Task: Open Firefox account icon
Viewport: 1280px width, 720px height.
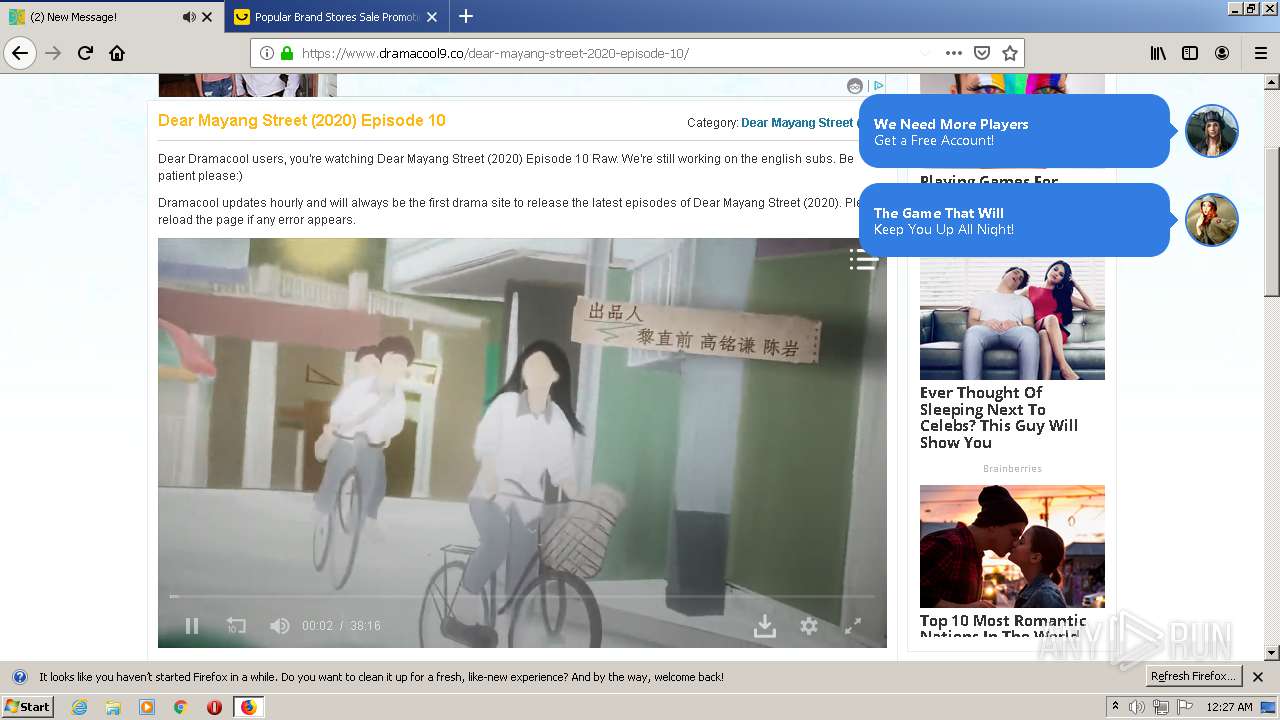Action: pos(1222,53)
